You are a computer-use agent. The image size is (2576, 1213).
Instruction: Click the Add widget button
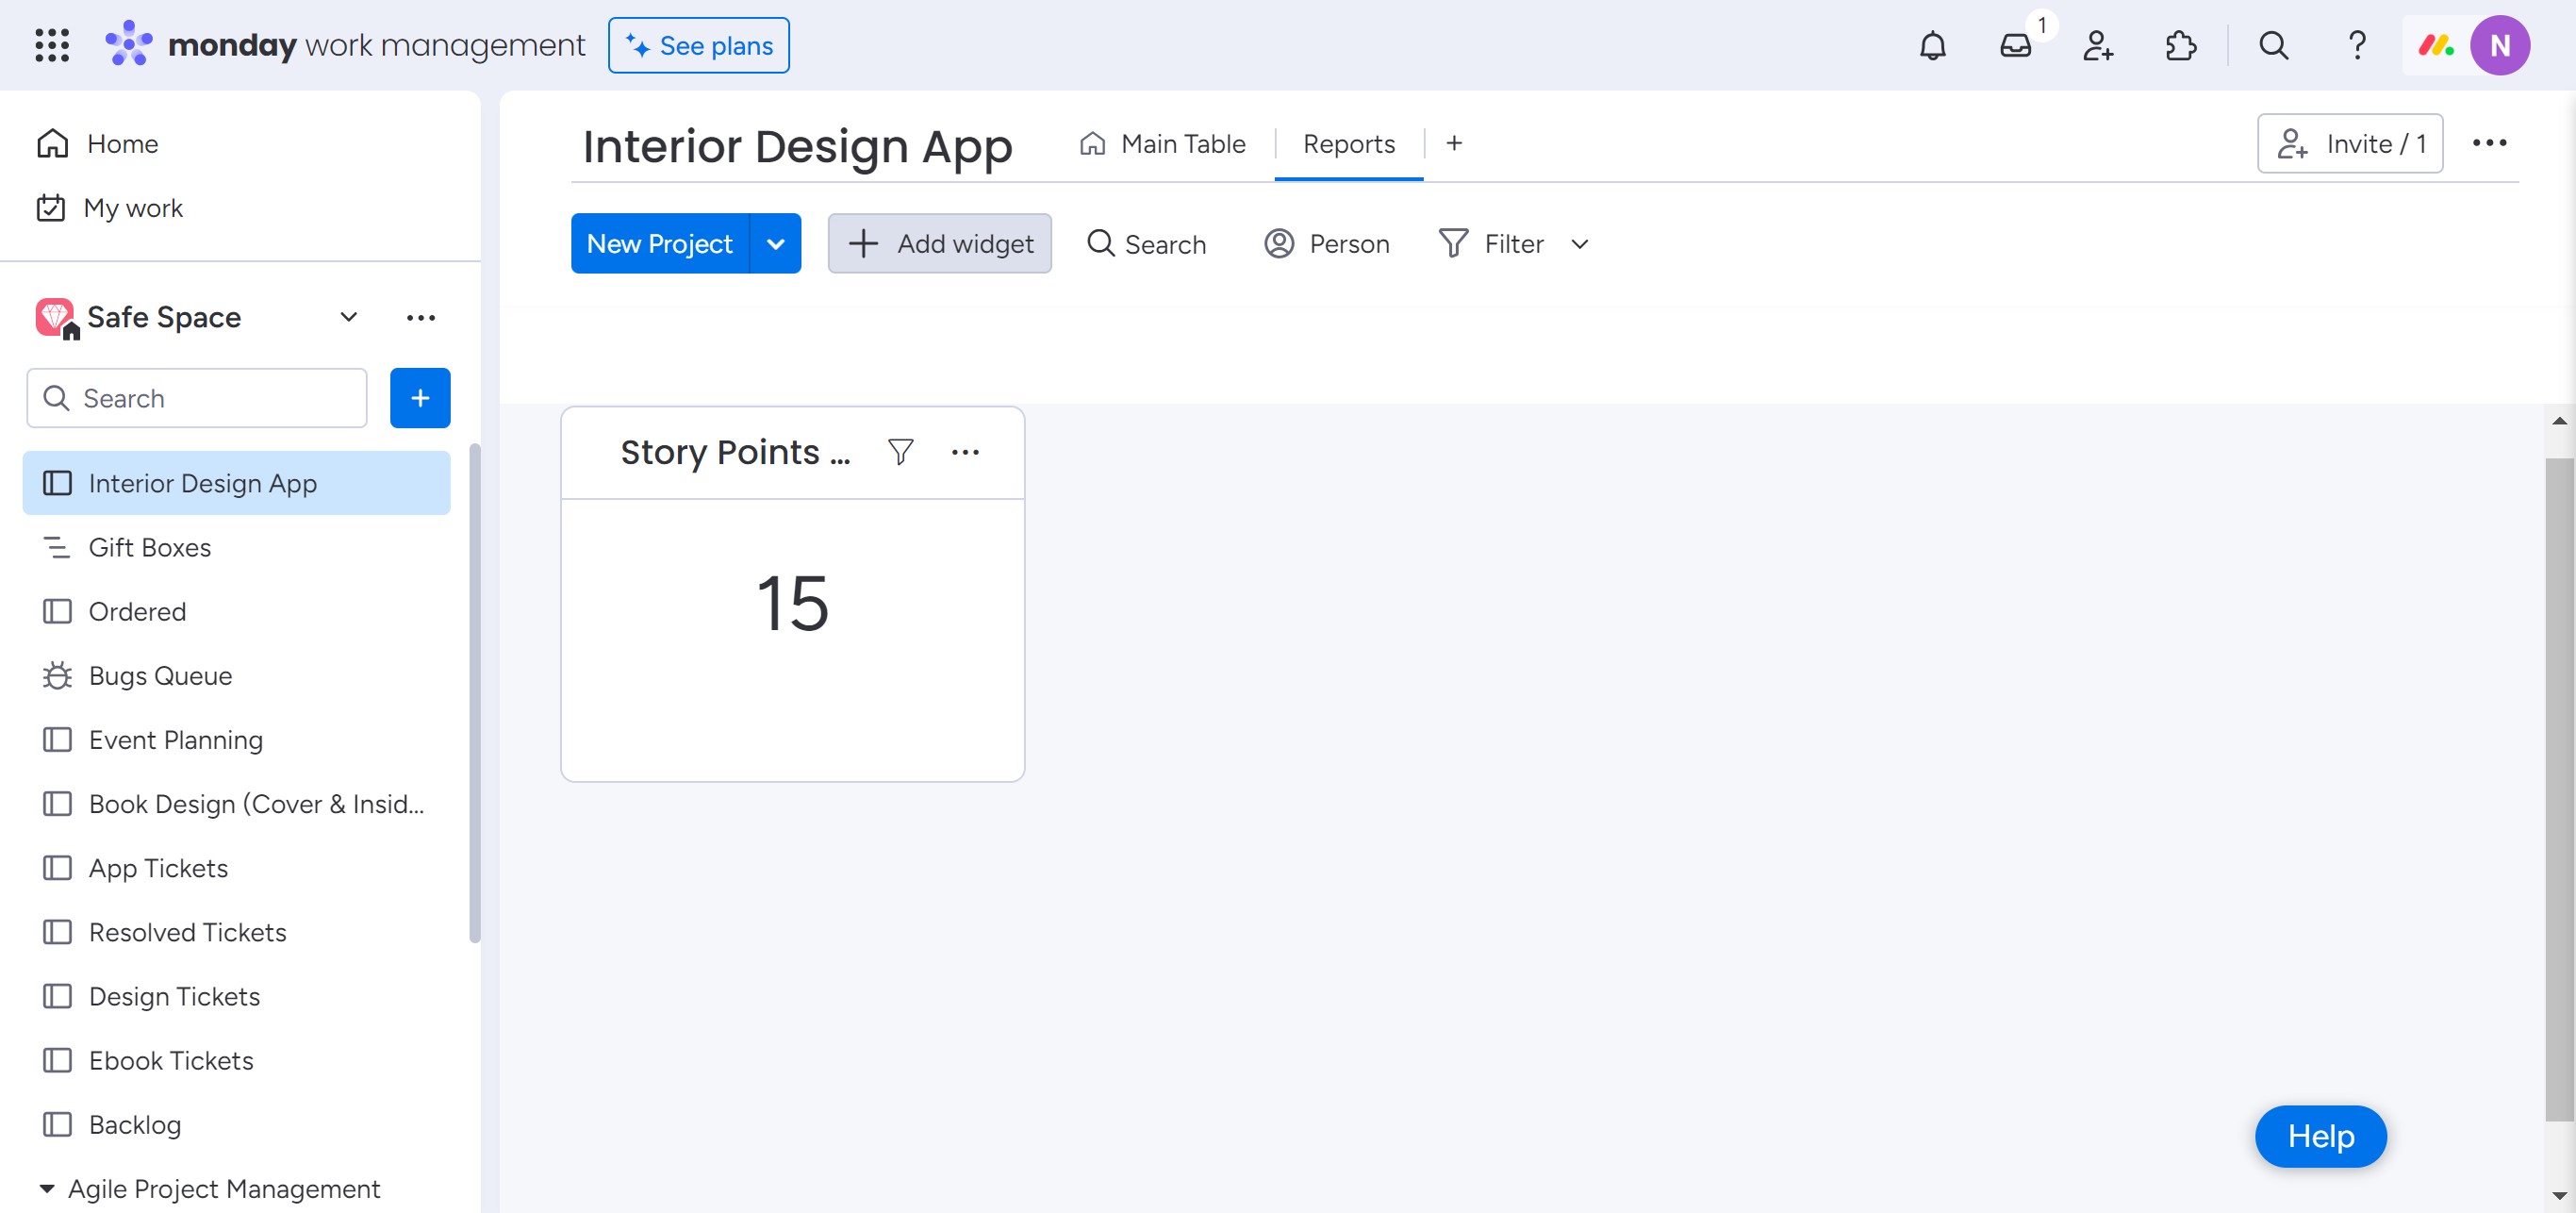pos(939,243)
